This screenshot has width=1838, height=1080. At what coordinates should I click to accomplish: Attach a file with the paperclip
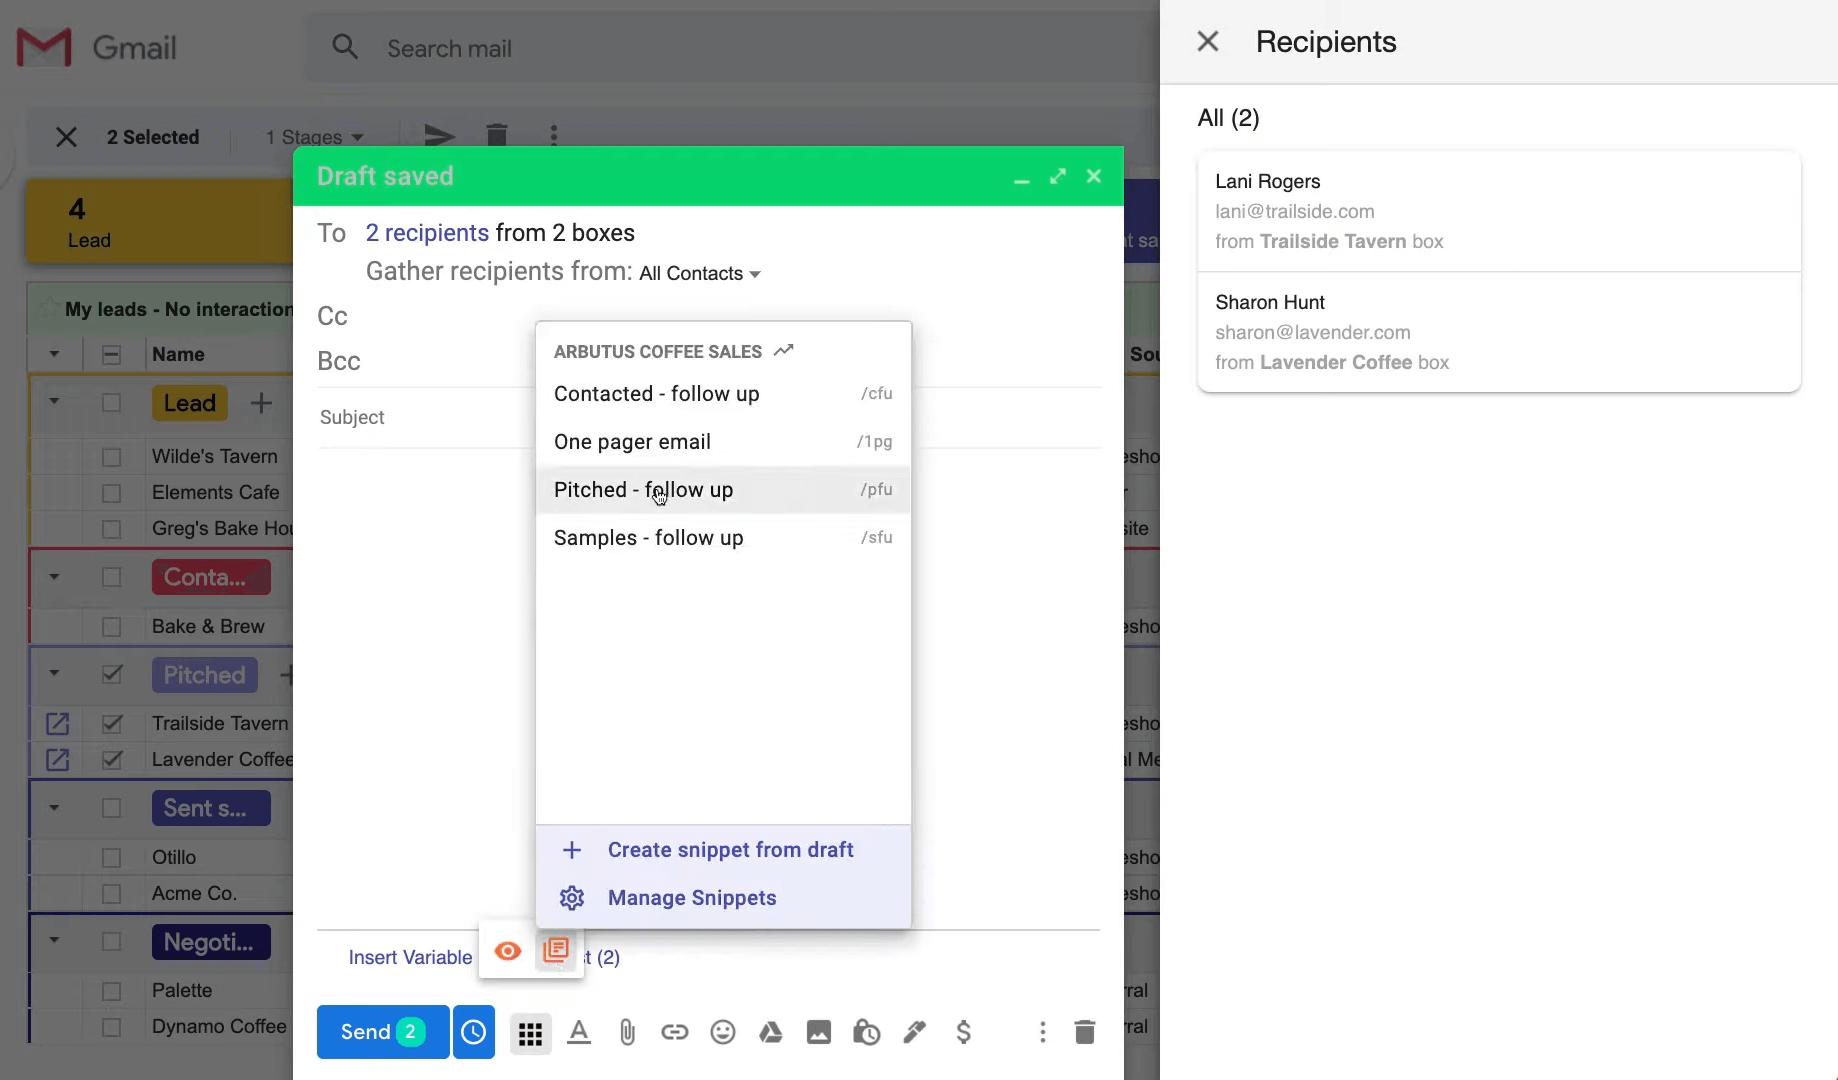(x=627, y=1032)
